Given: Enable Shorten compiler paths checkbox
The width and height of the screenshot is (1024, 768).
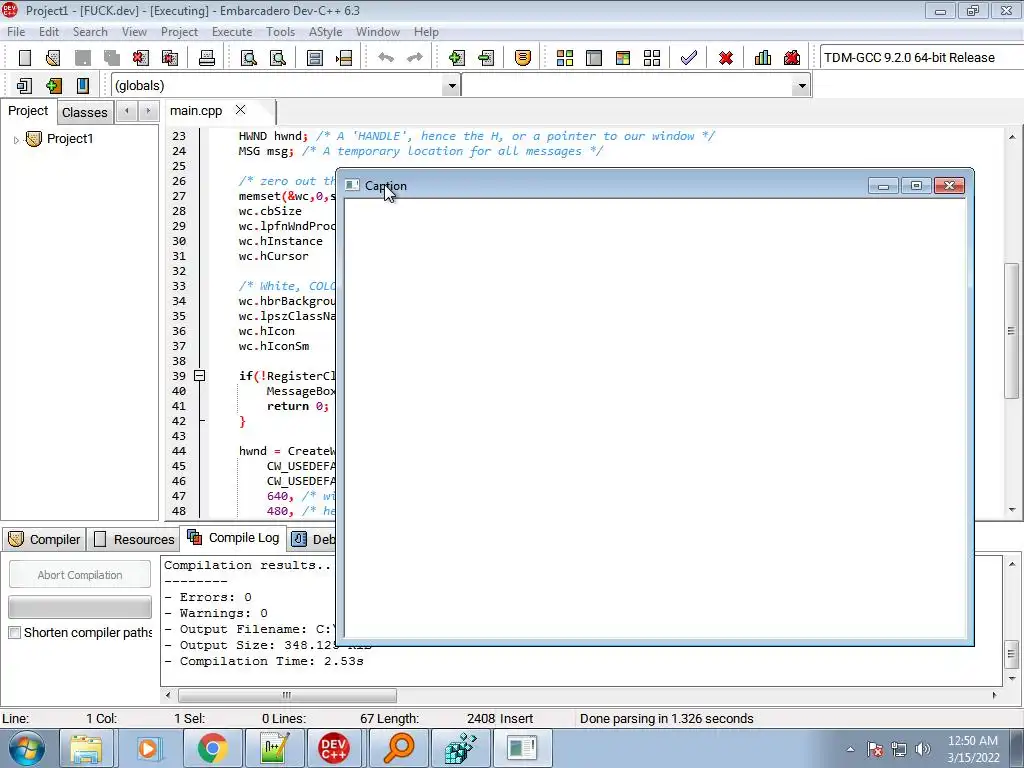Looking at the screenshot, I should 14,633.
